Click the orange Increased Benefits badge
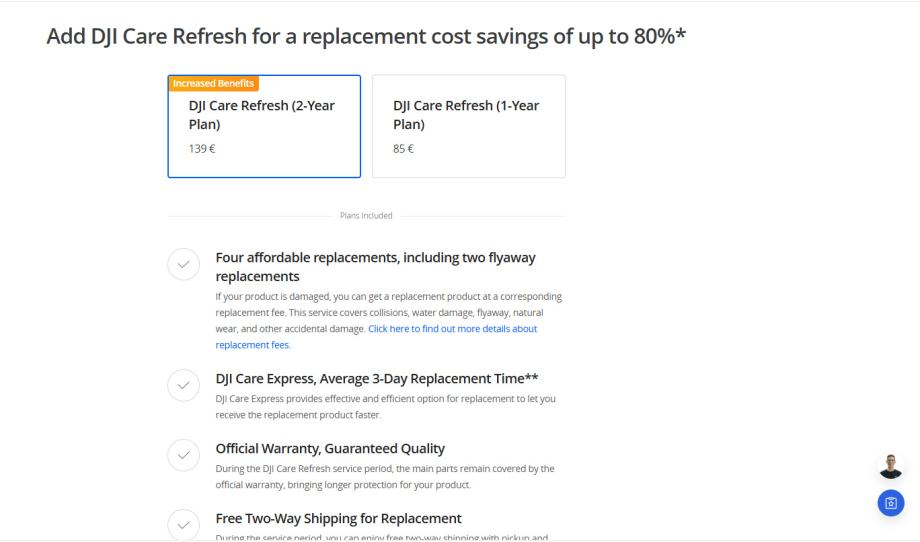Viewport: 920px width, 542px height. [213, 83]
